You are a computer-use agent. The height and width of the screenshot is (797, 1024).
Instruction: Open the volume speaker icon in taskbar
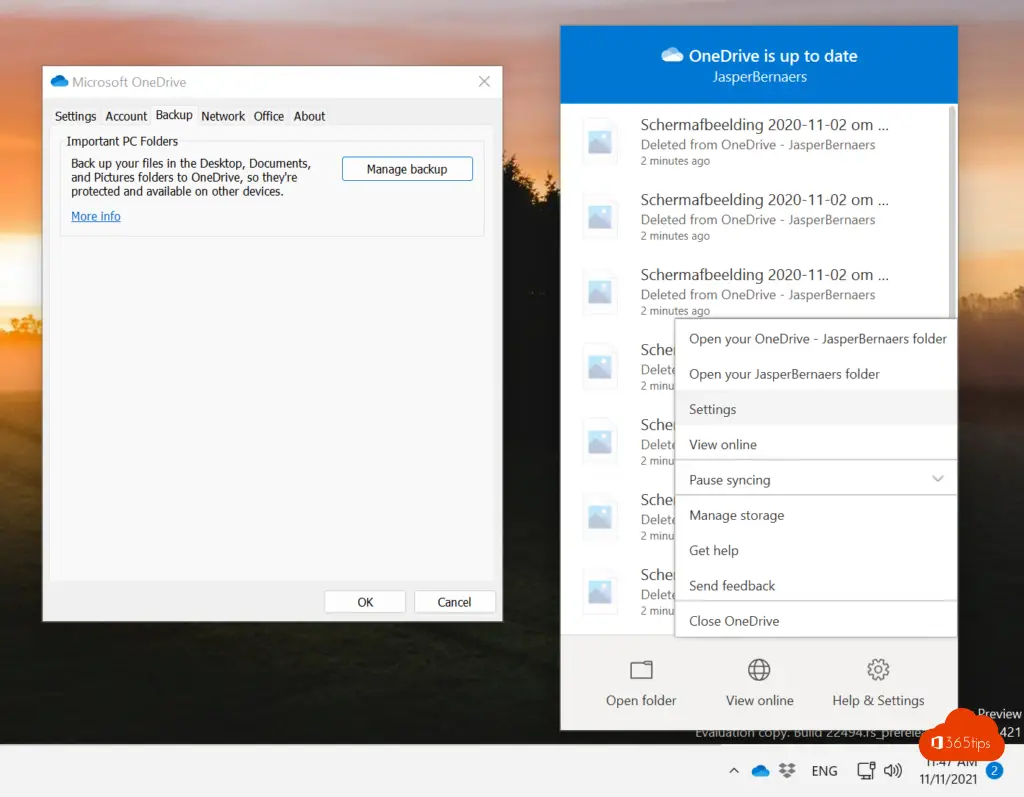tap(893, 771)
